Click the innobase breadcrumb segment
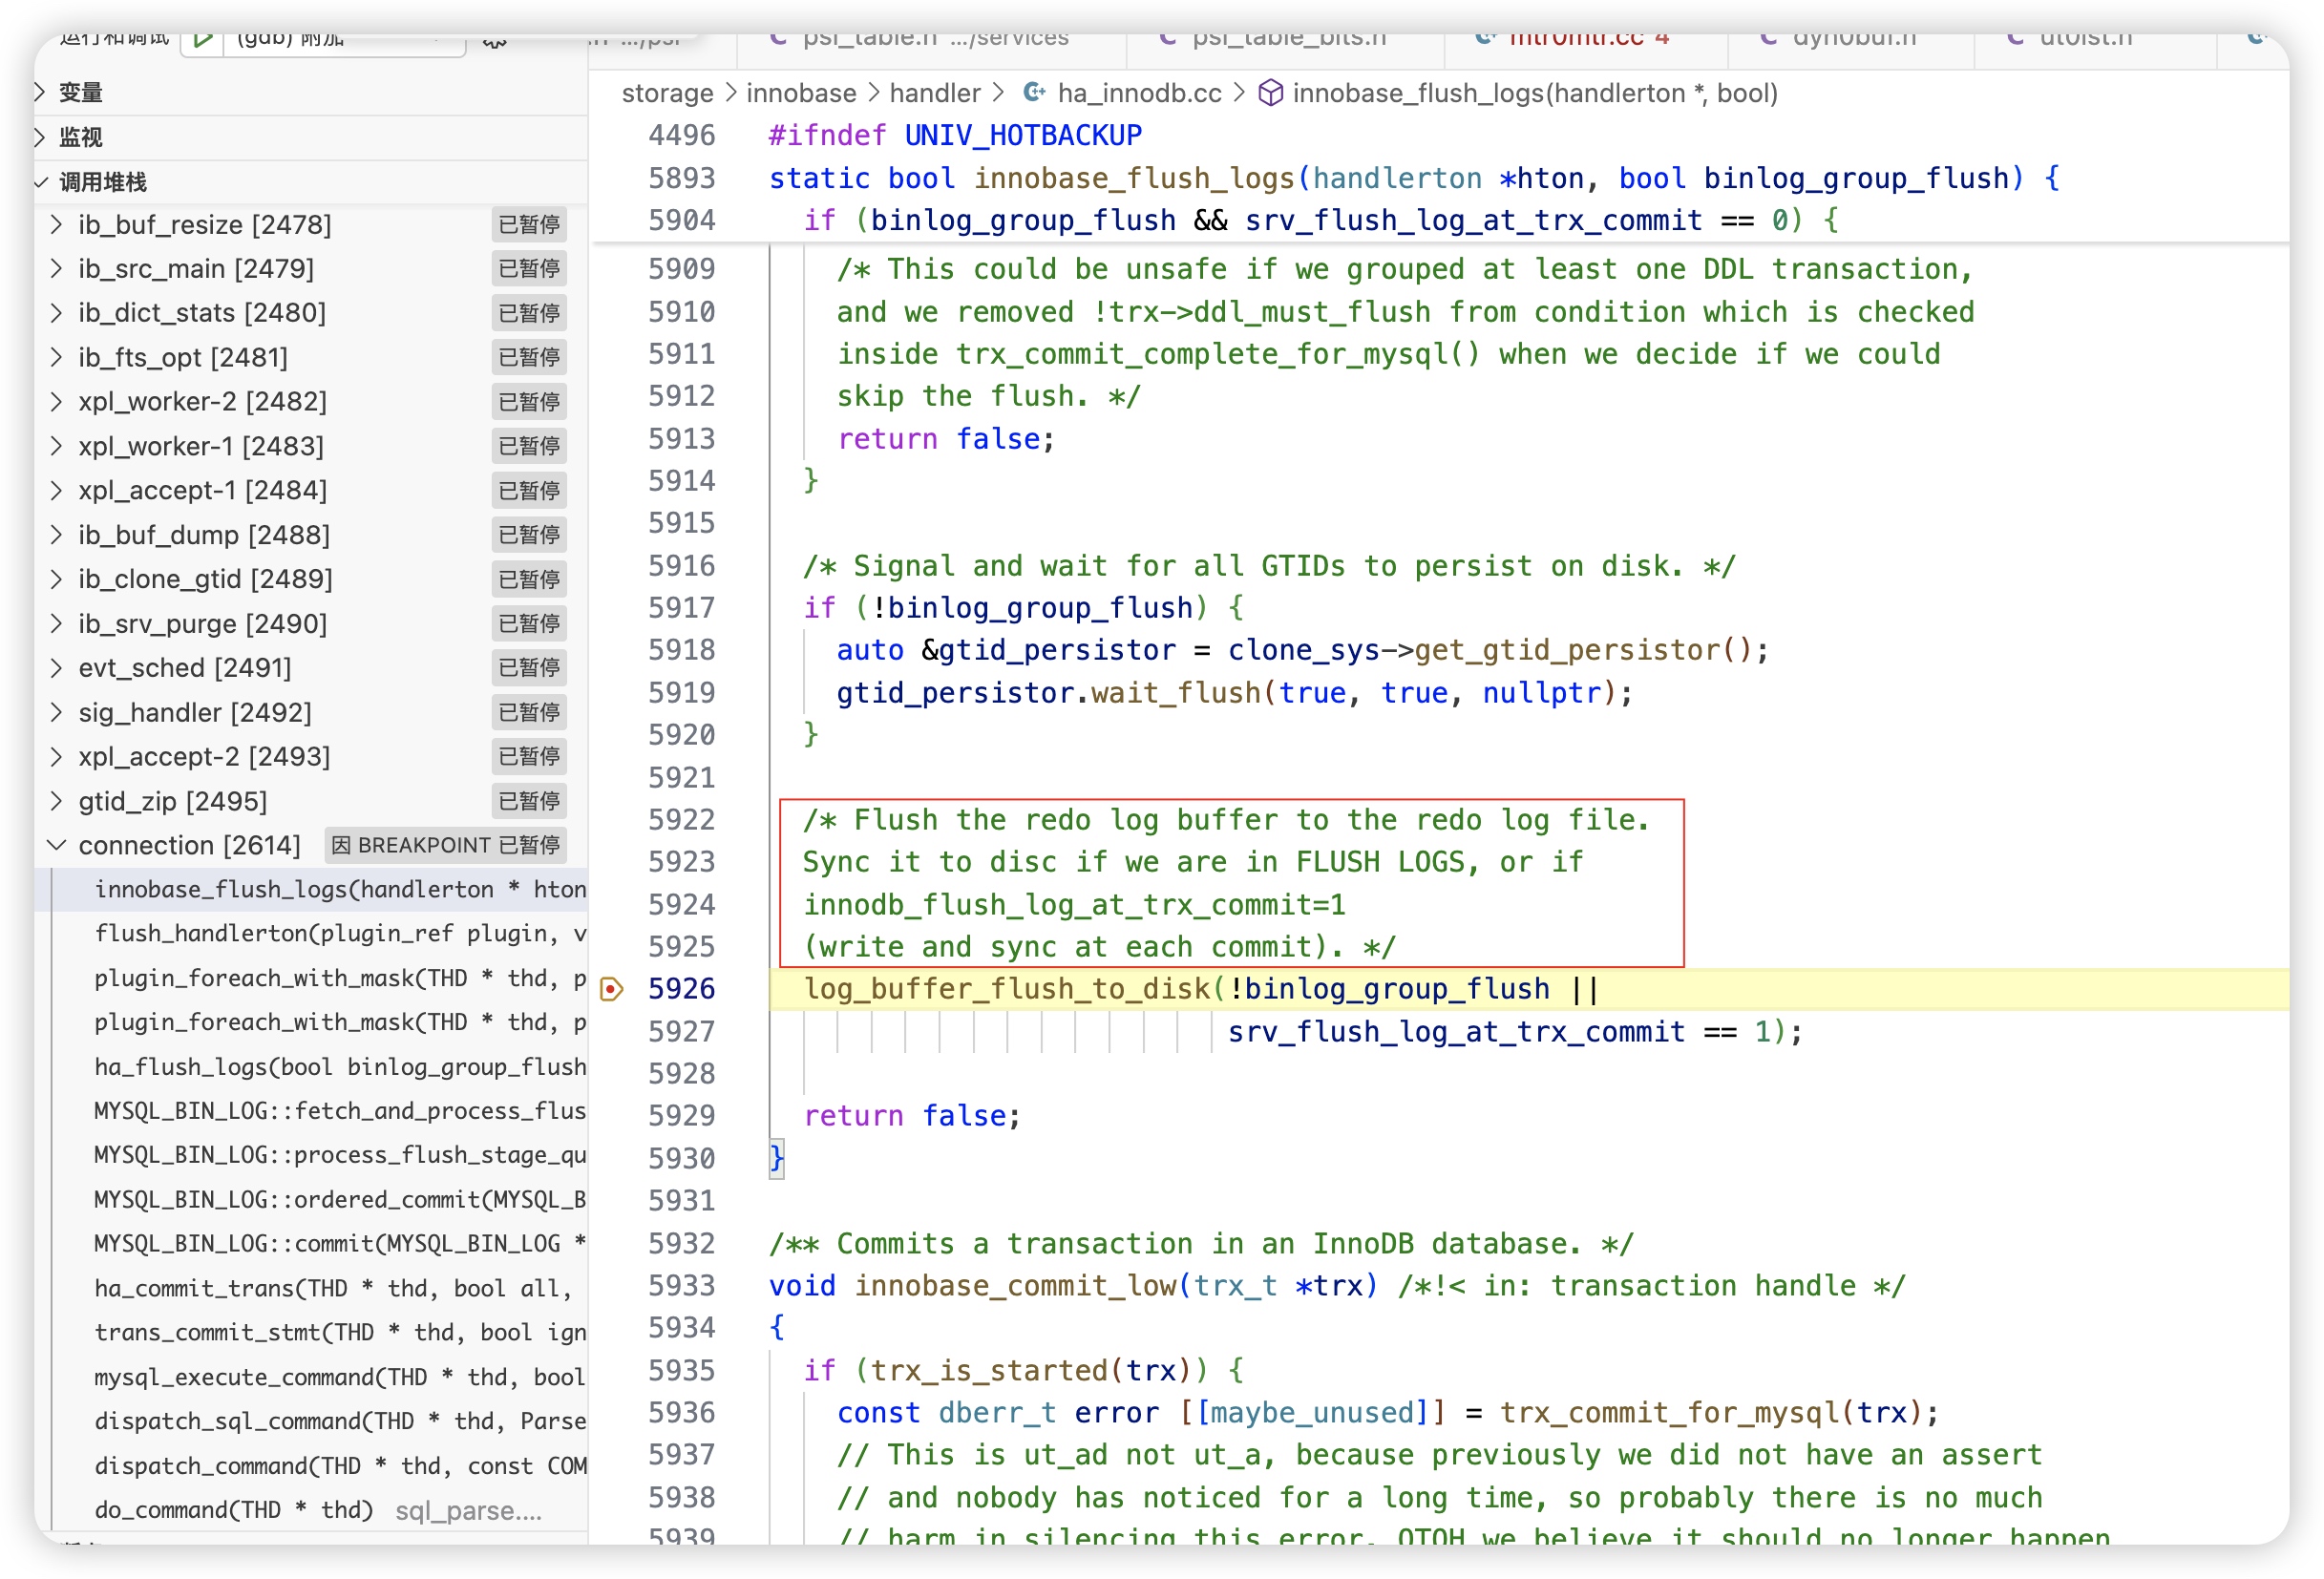Image resolution: width=2324 pixels, height=1579 pixels. pos(801,93)
